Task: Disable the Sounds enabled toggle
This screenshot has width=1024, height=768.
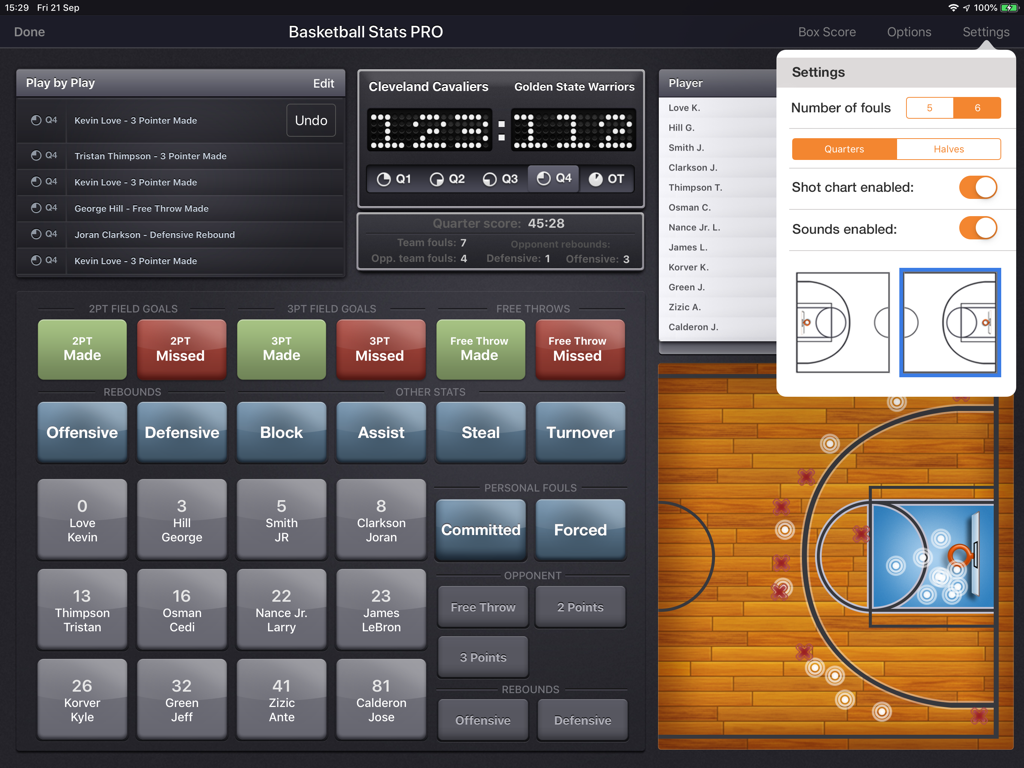Action: (978, 228)
